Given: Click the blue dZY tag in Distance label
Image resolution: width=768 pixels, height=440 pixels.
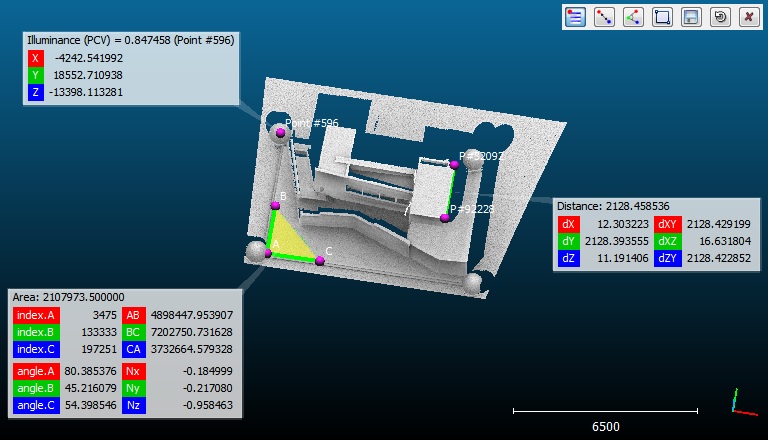Looking at the screenshot, I should [x=668, y=258].
